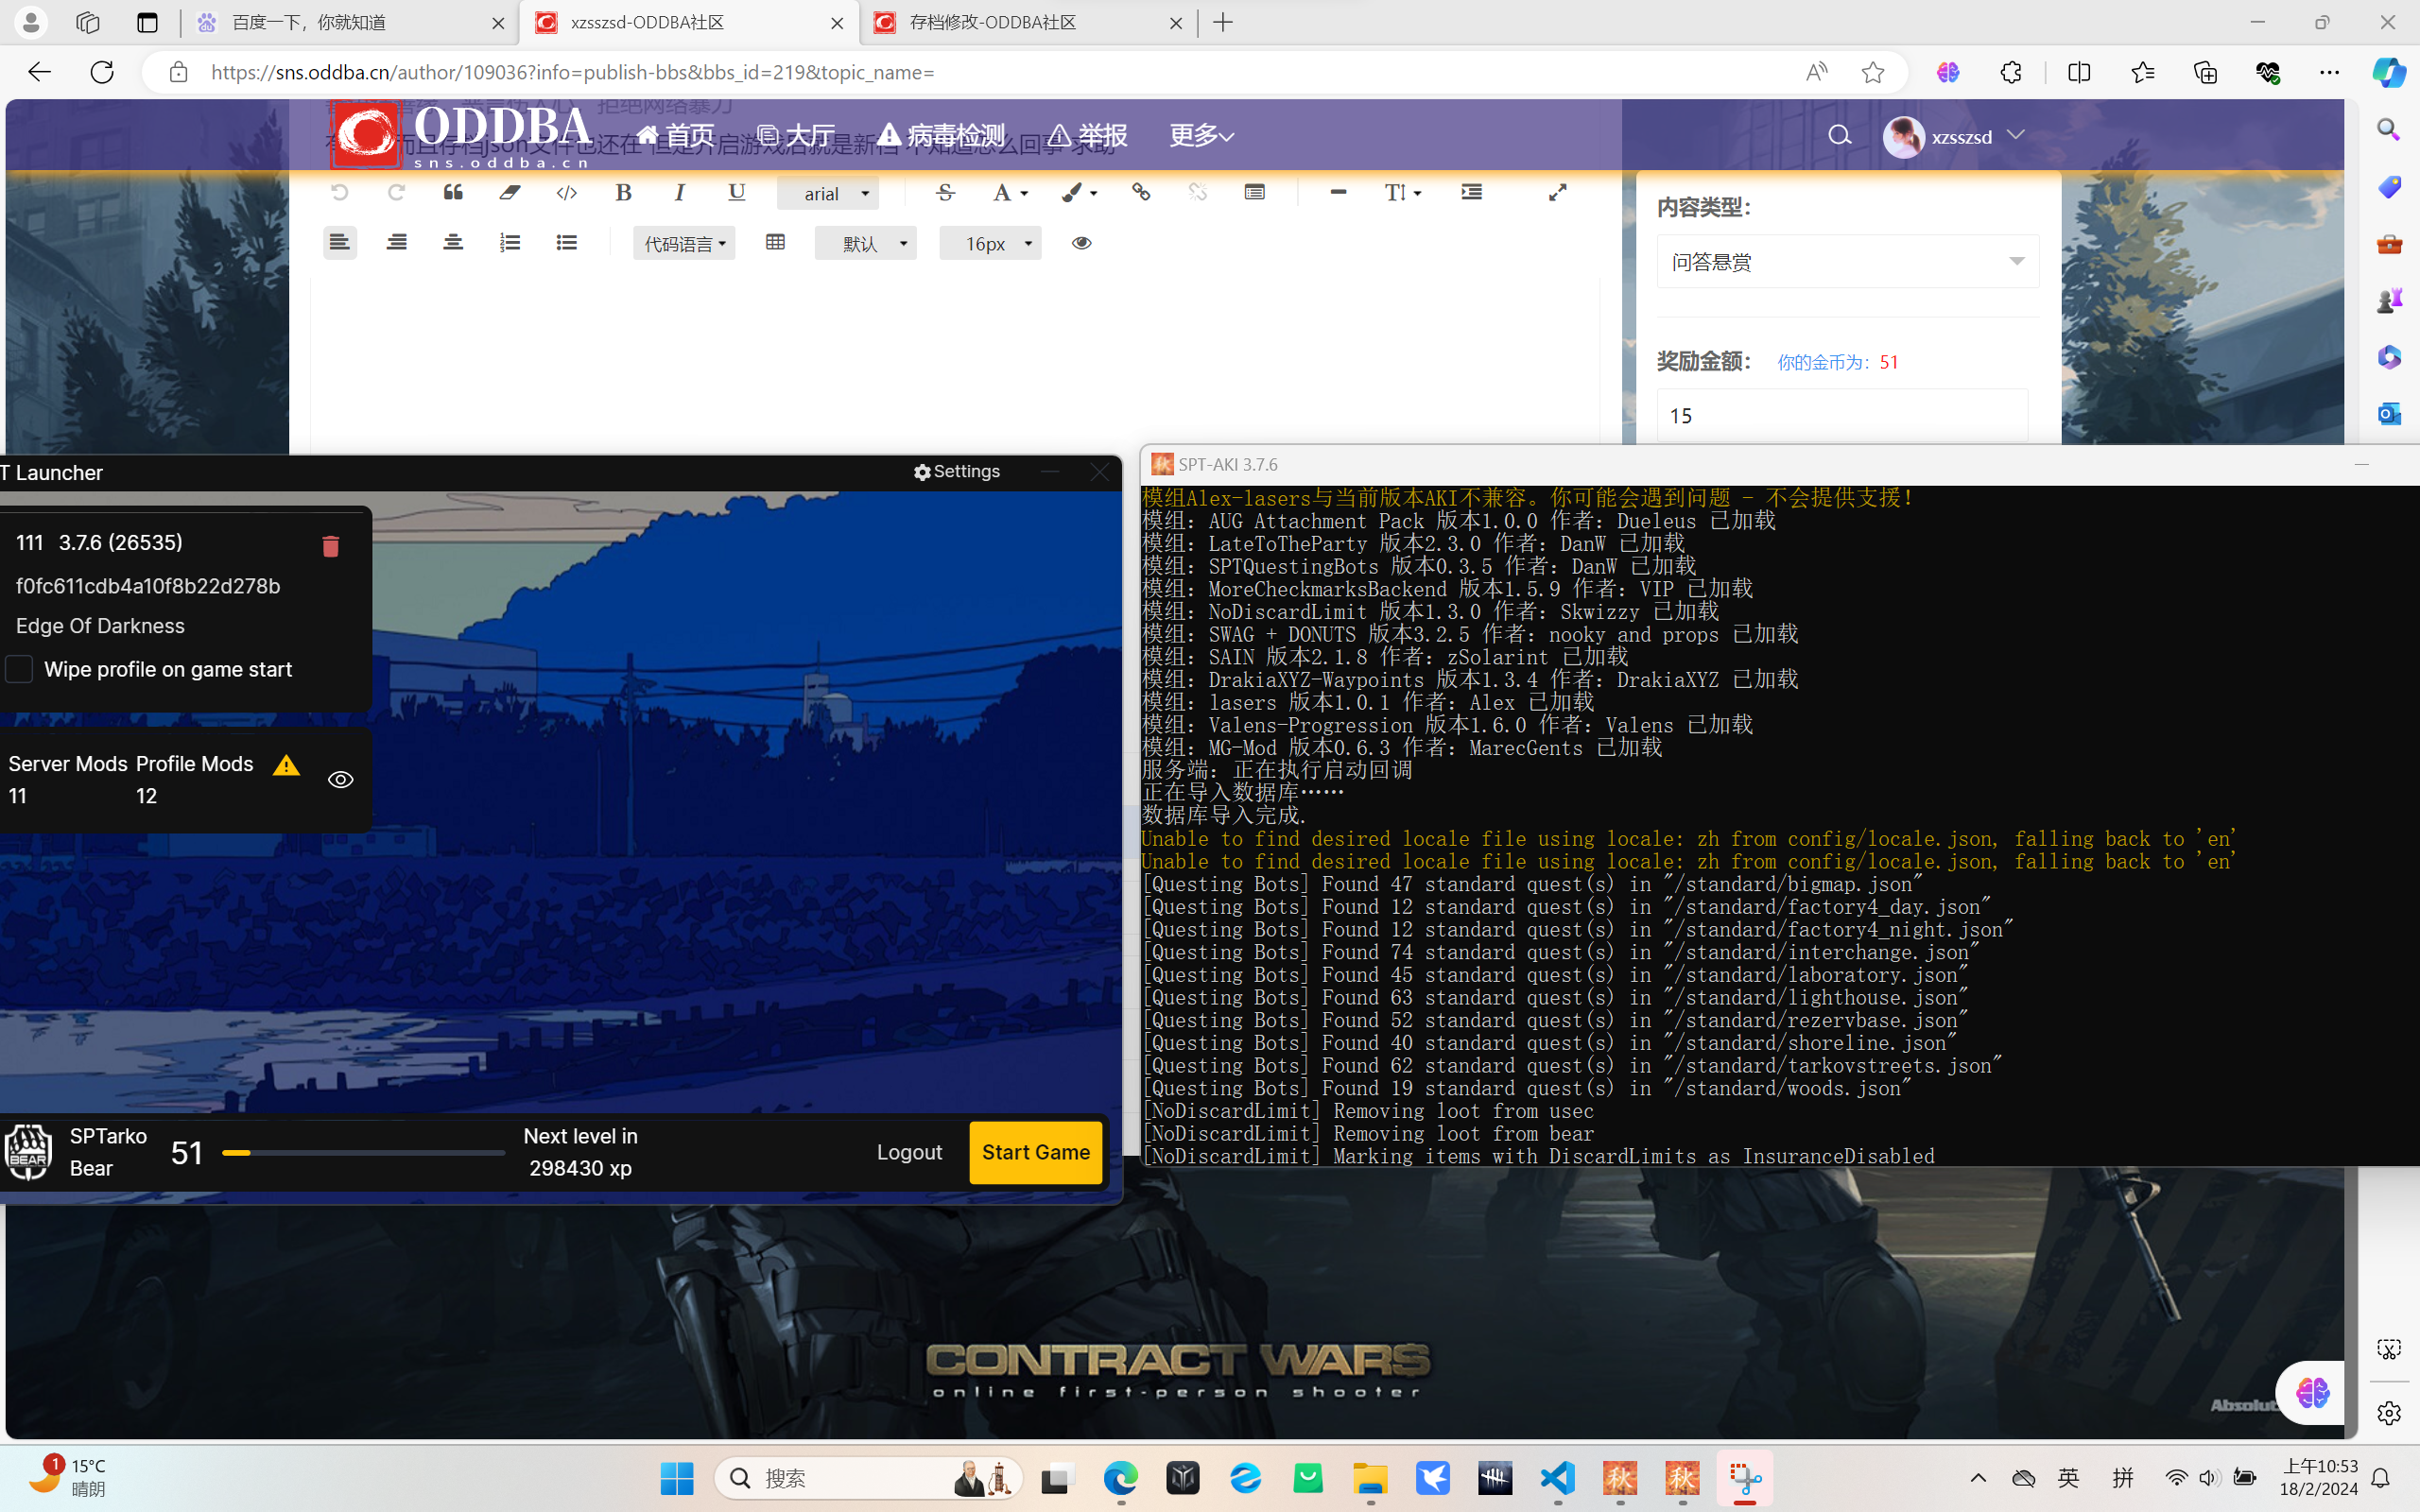Open Copilot in the Edge sidebar
This screenshot has height=1512, width=2420.
2389,72
